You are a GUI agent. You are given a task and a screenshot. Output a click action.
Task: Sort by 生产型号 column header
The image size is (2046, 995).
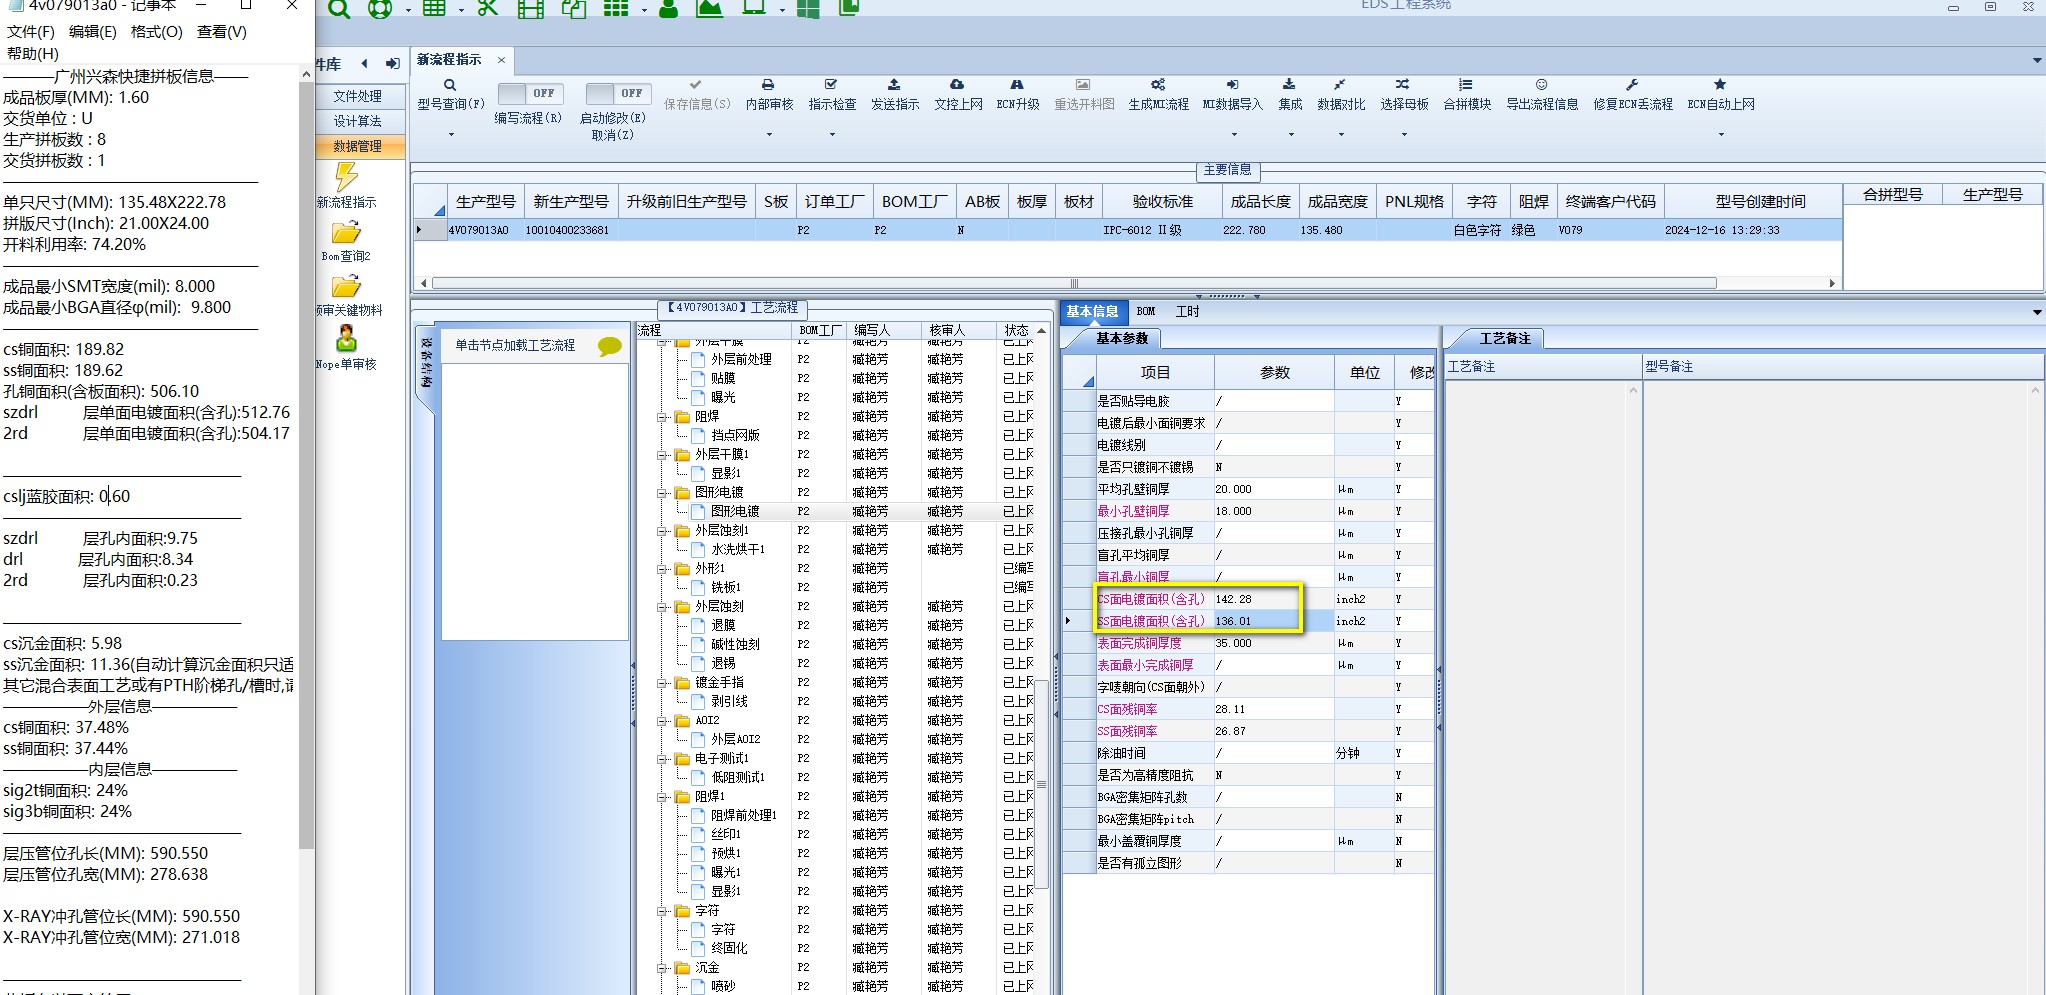coord(485,202)
